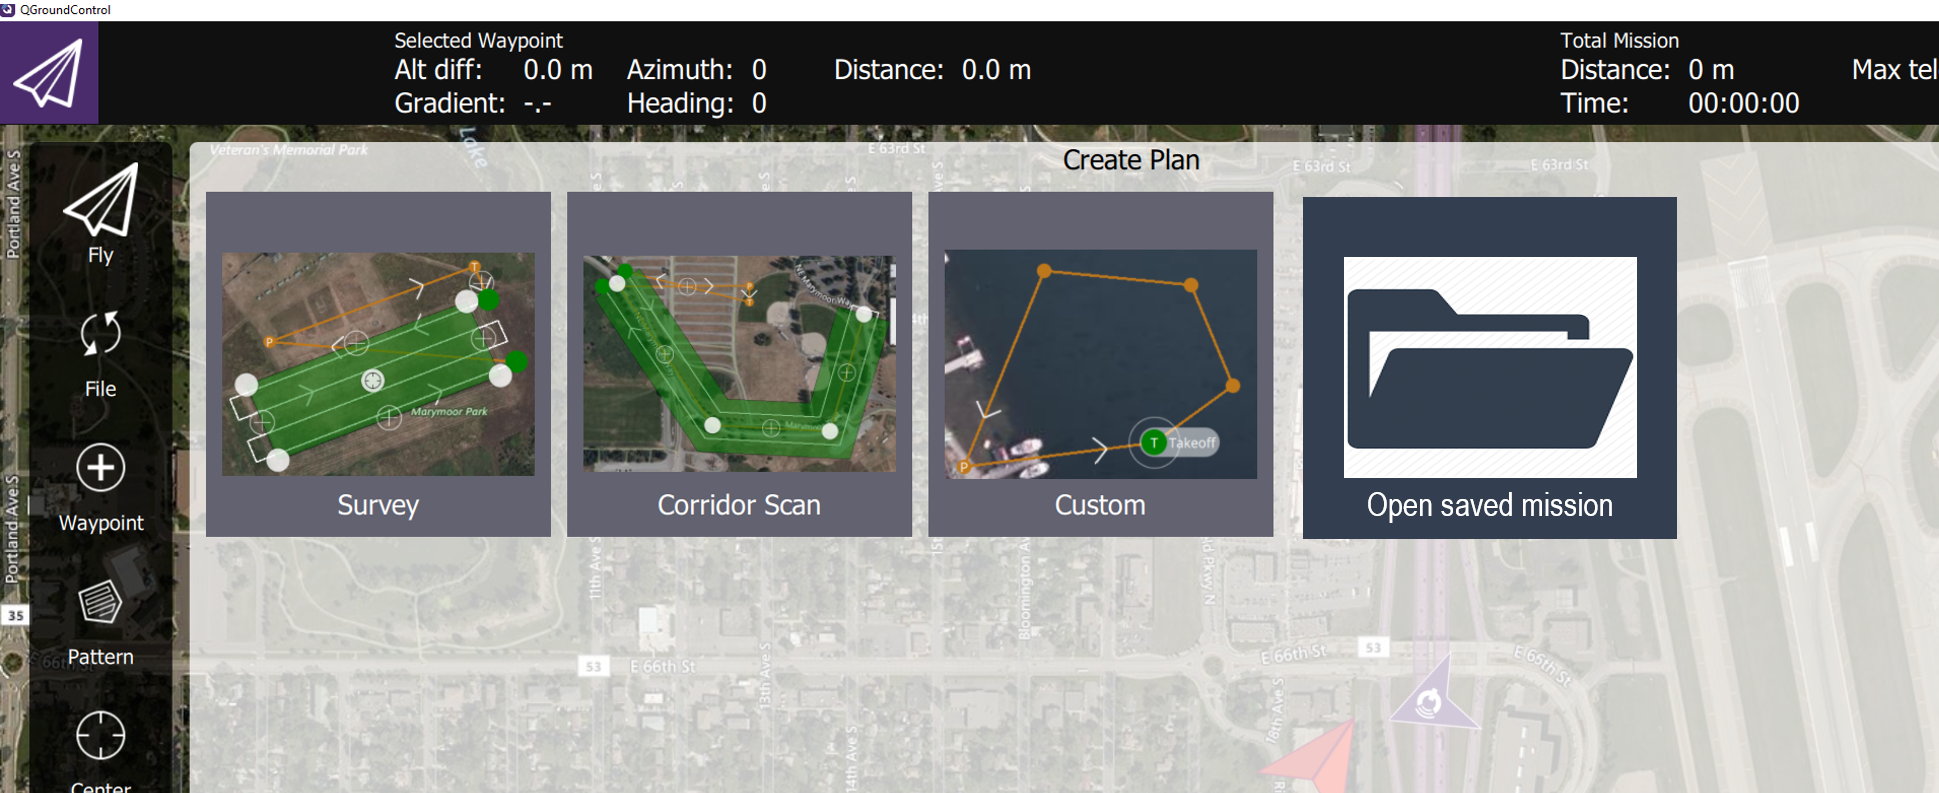Viewport: 1939px width, 793px height.
Task: Click the Total Mission Distance value
Action: pyautogui.click(x=1711, y=70)
